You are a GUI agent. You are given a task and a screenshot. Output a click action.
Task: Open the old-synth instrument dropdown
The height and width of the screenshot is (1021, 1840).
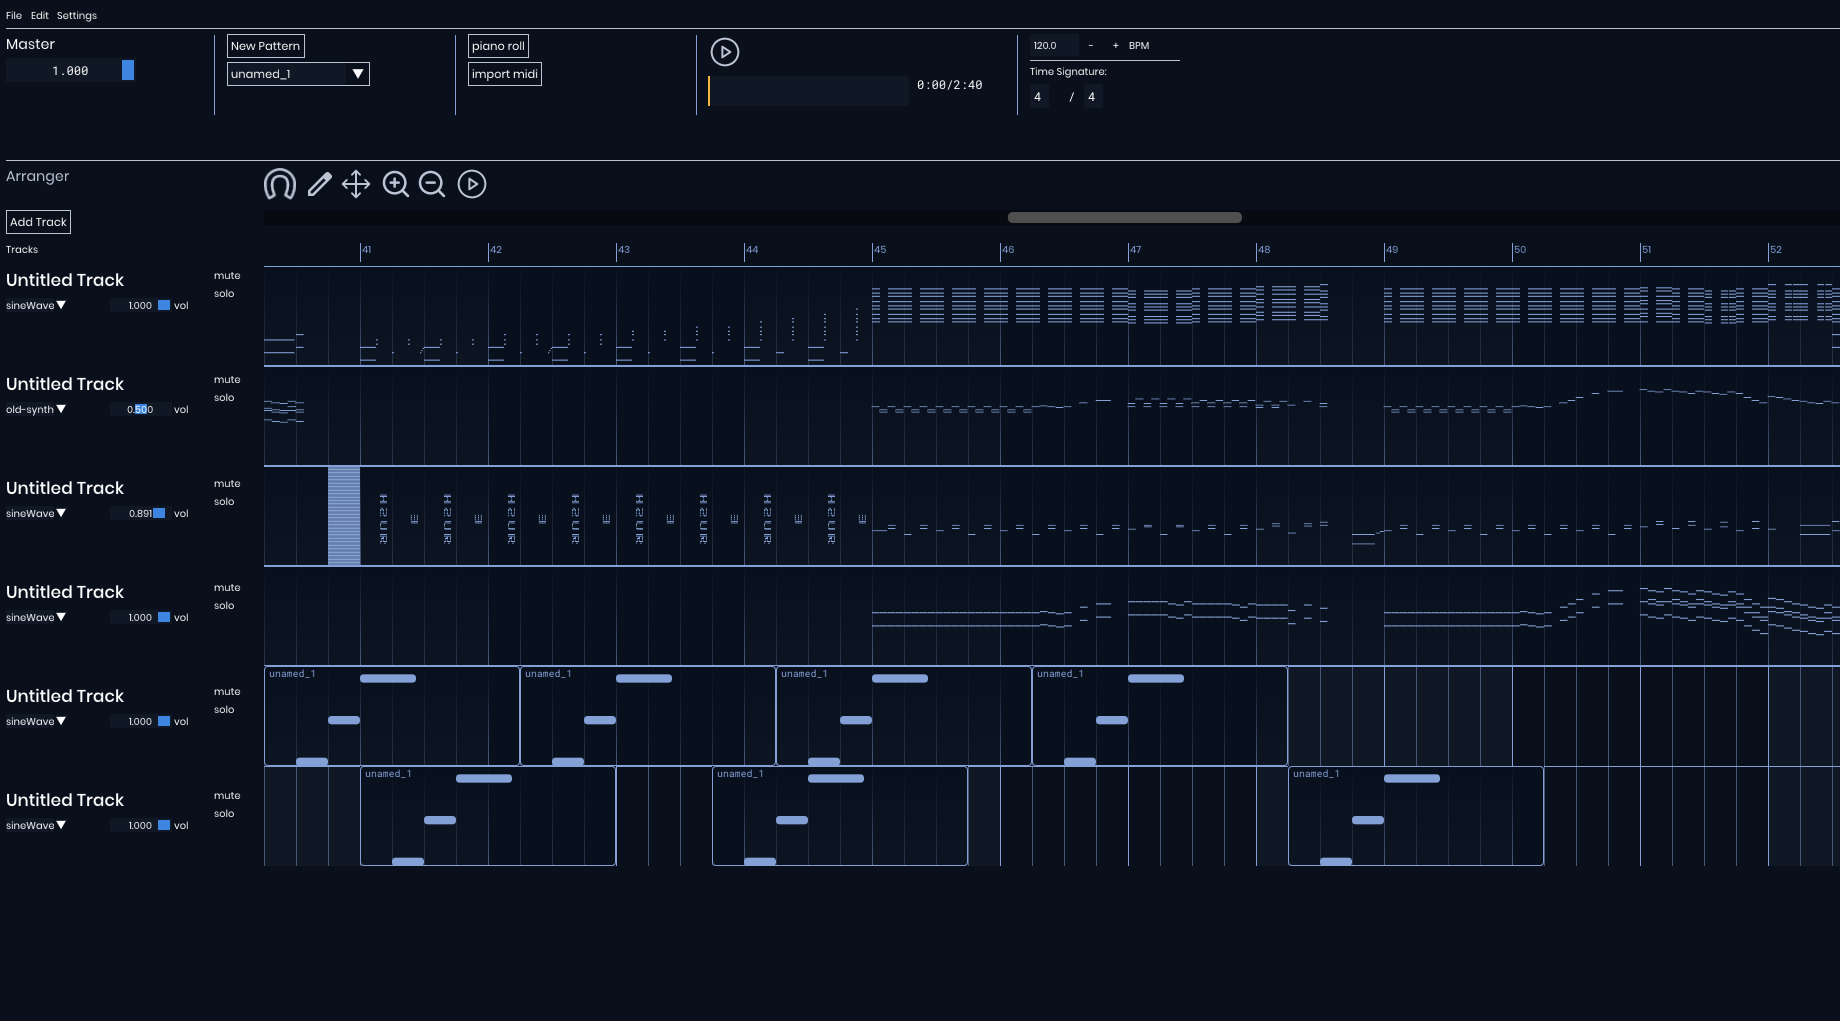pos(36,409)
